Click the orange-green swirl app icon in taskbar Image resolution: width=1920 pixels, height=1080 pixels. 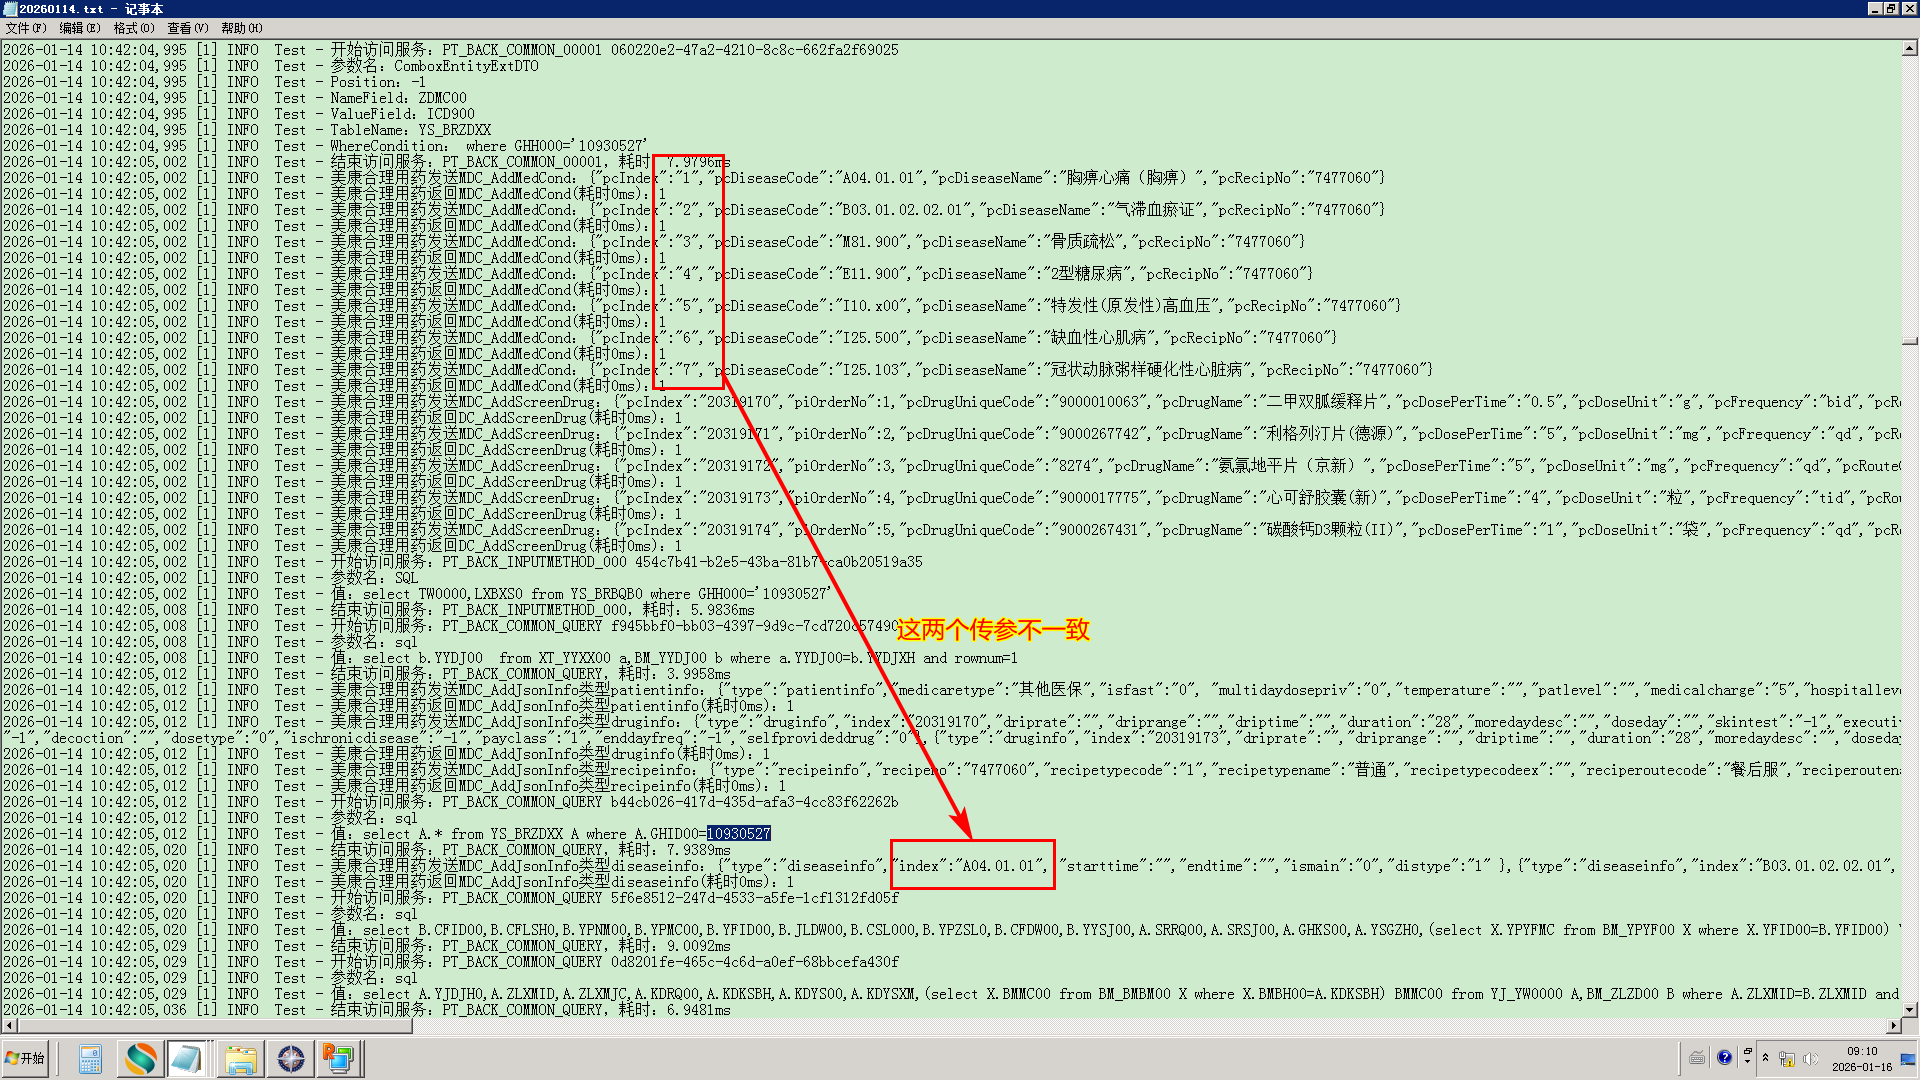coord(140,1058)
